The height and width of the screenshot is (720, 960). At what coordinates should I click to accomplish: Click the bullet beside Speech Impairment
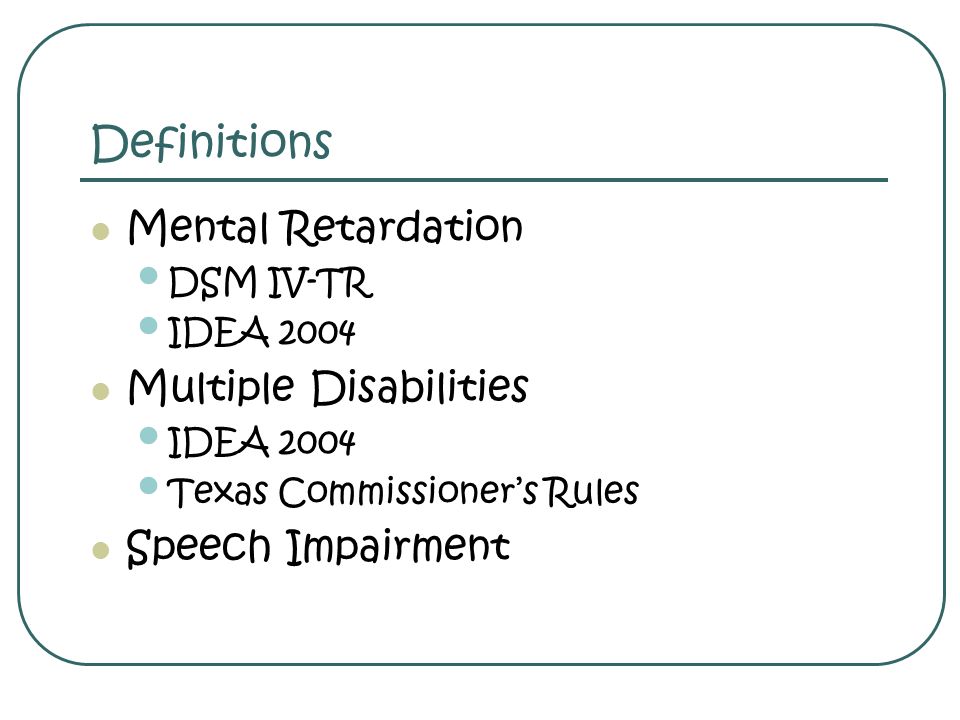click(100, 550)
